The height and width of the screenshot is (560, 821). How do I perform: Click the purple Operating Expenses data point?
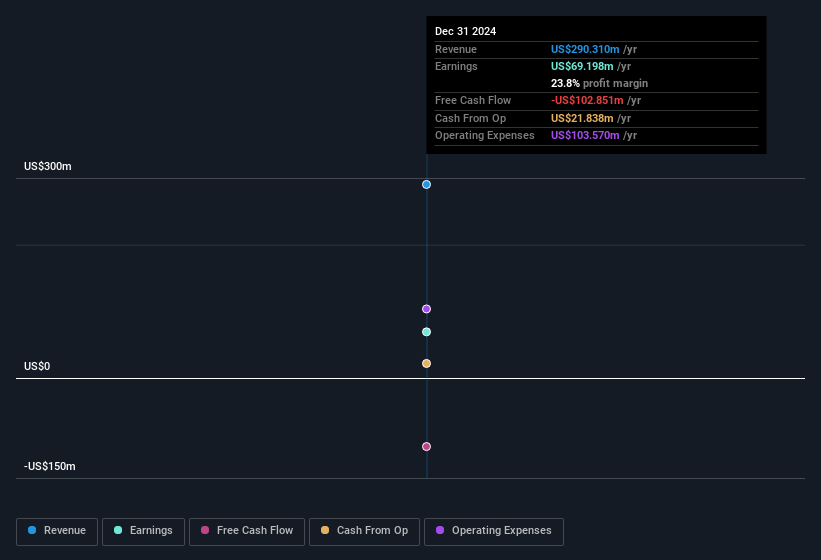[x=426, y=309]
